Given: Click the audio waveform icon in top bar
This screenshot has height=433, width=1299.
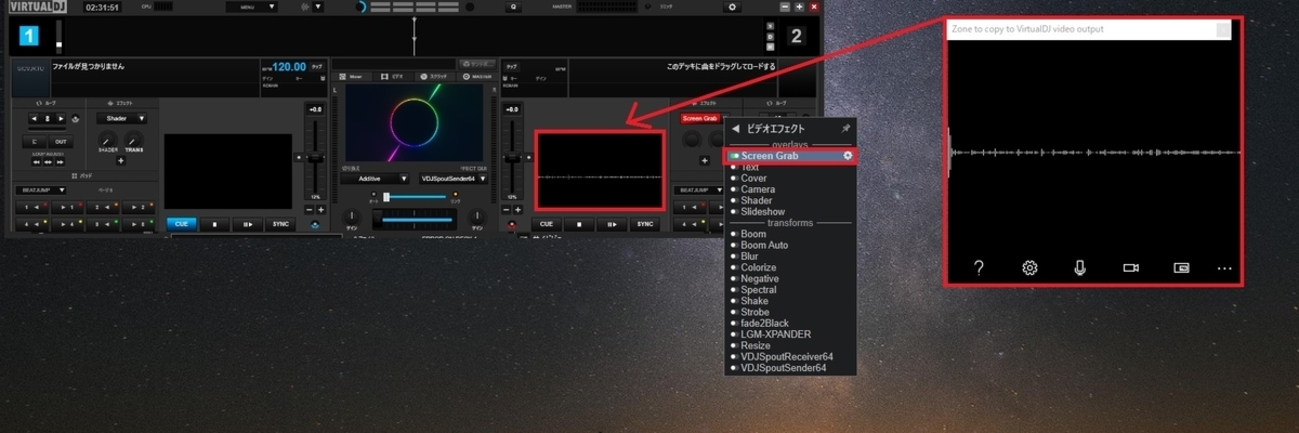Looking at the screenshot, I should click(306, 7).
